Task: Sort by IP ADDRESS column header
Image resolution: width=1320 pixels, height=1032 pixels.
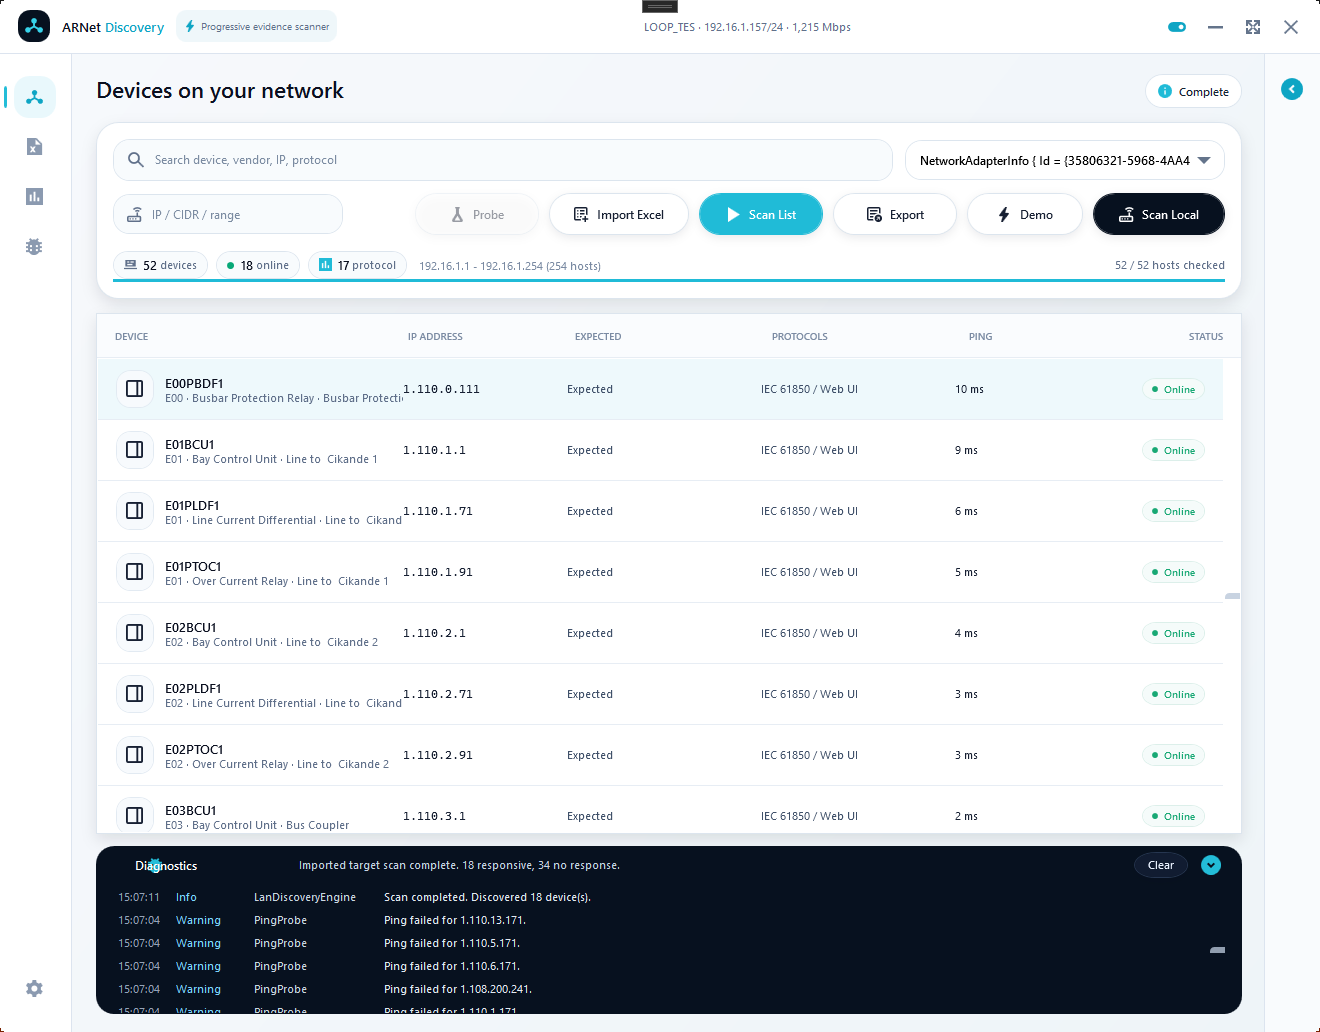Action: tap(435, 337)
